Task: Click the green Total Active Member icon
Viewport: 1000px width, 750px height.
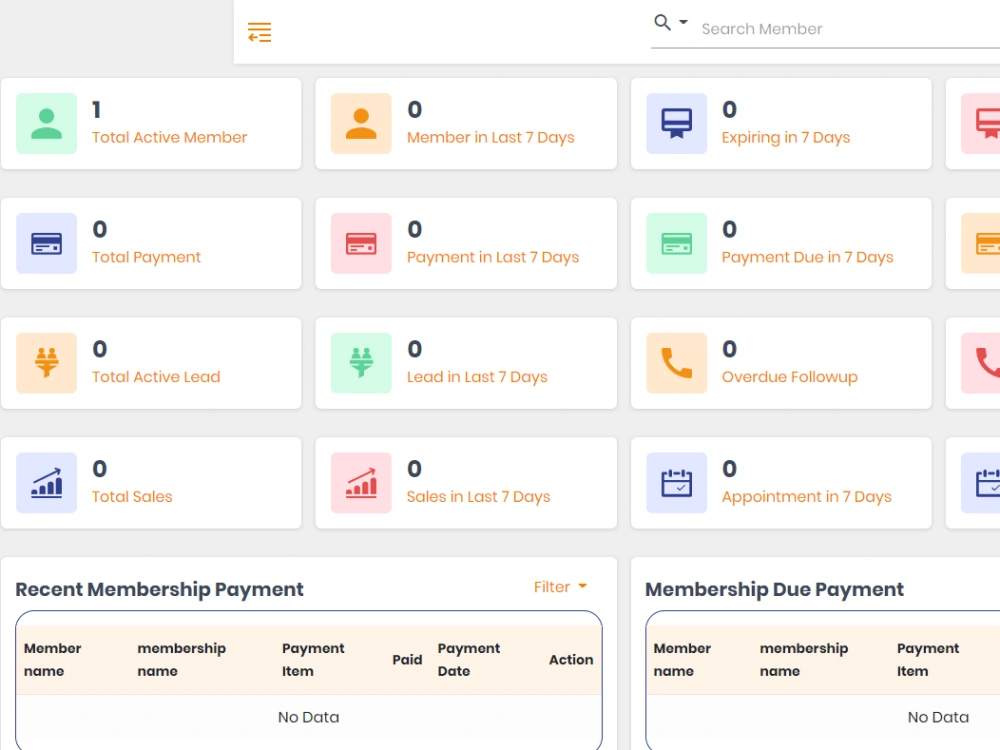Action: pyautogui.click(x=47, y=124)
